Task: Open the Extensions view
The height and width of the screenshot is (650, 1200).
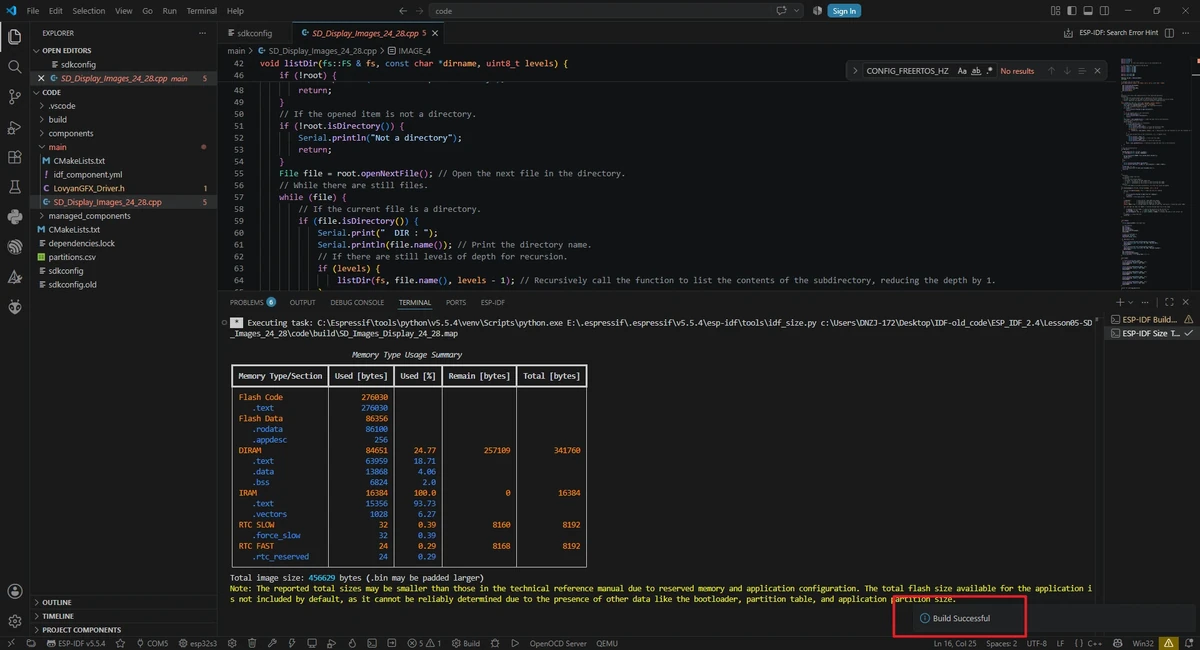Action: (15, 157)
